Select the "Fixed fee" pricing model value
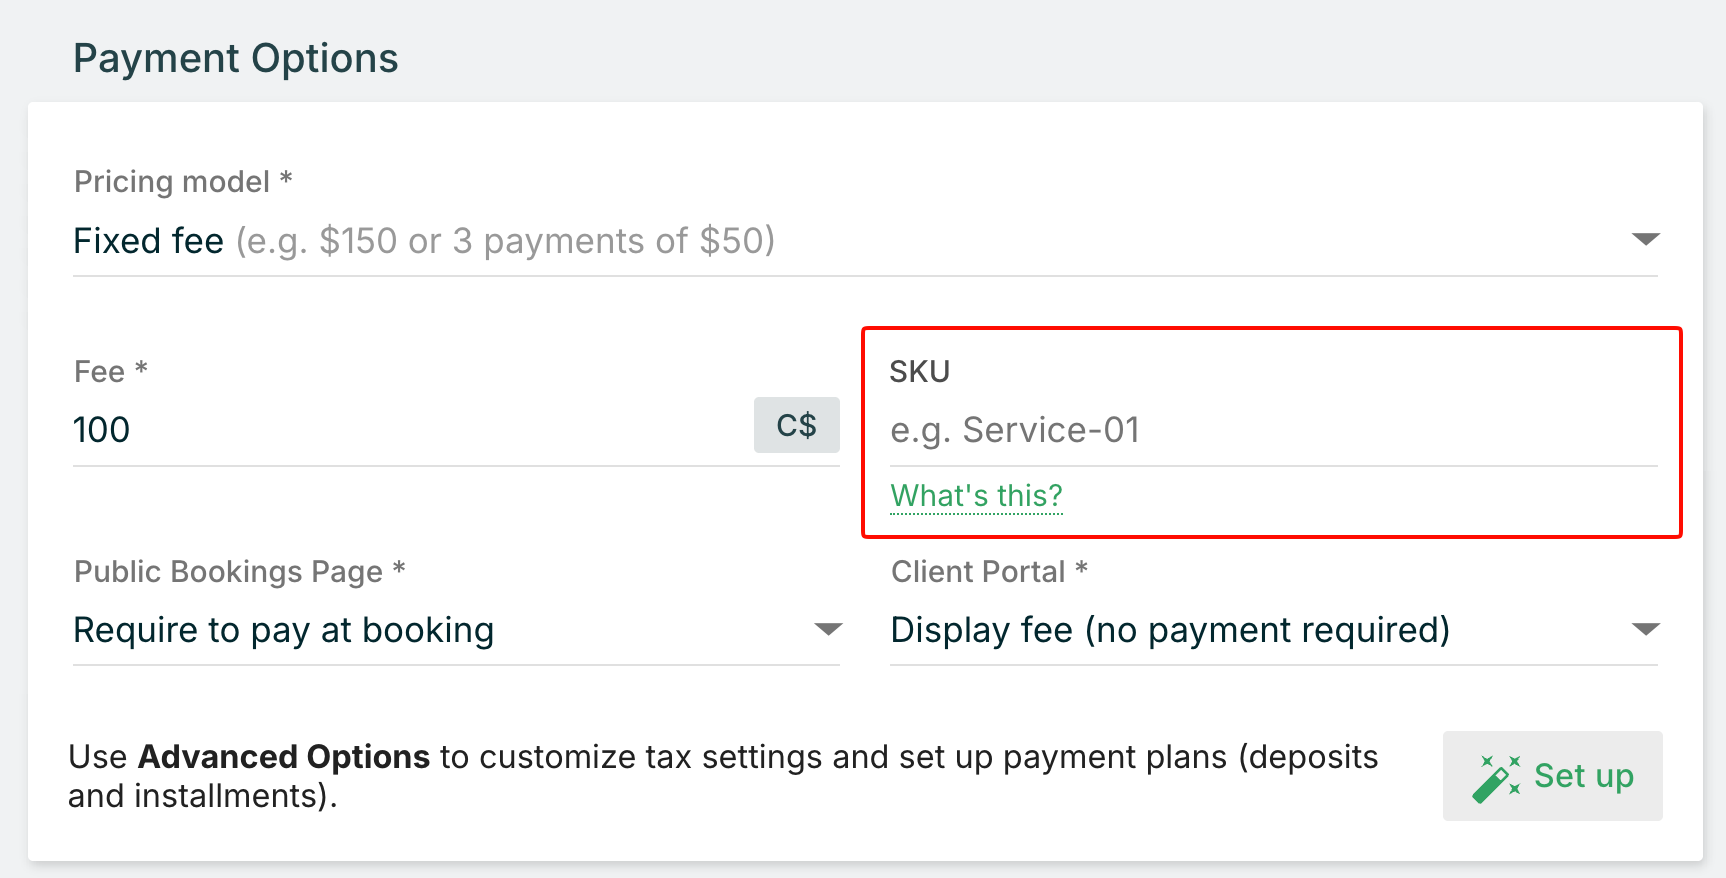The height and width of the screenshot is (878, 1726). pyautogui.click(x=148, y=241)
